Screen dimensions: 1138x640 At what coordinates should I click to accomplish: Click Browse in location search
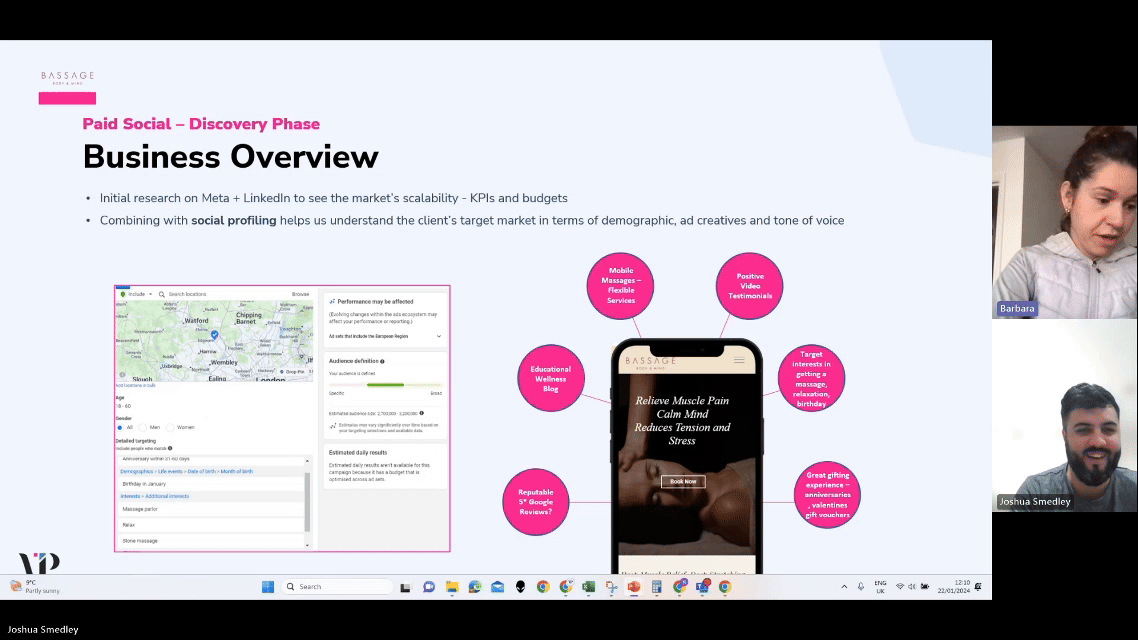coord(300,294)
